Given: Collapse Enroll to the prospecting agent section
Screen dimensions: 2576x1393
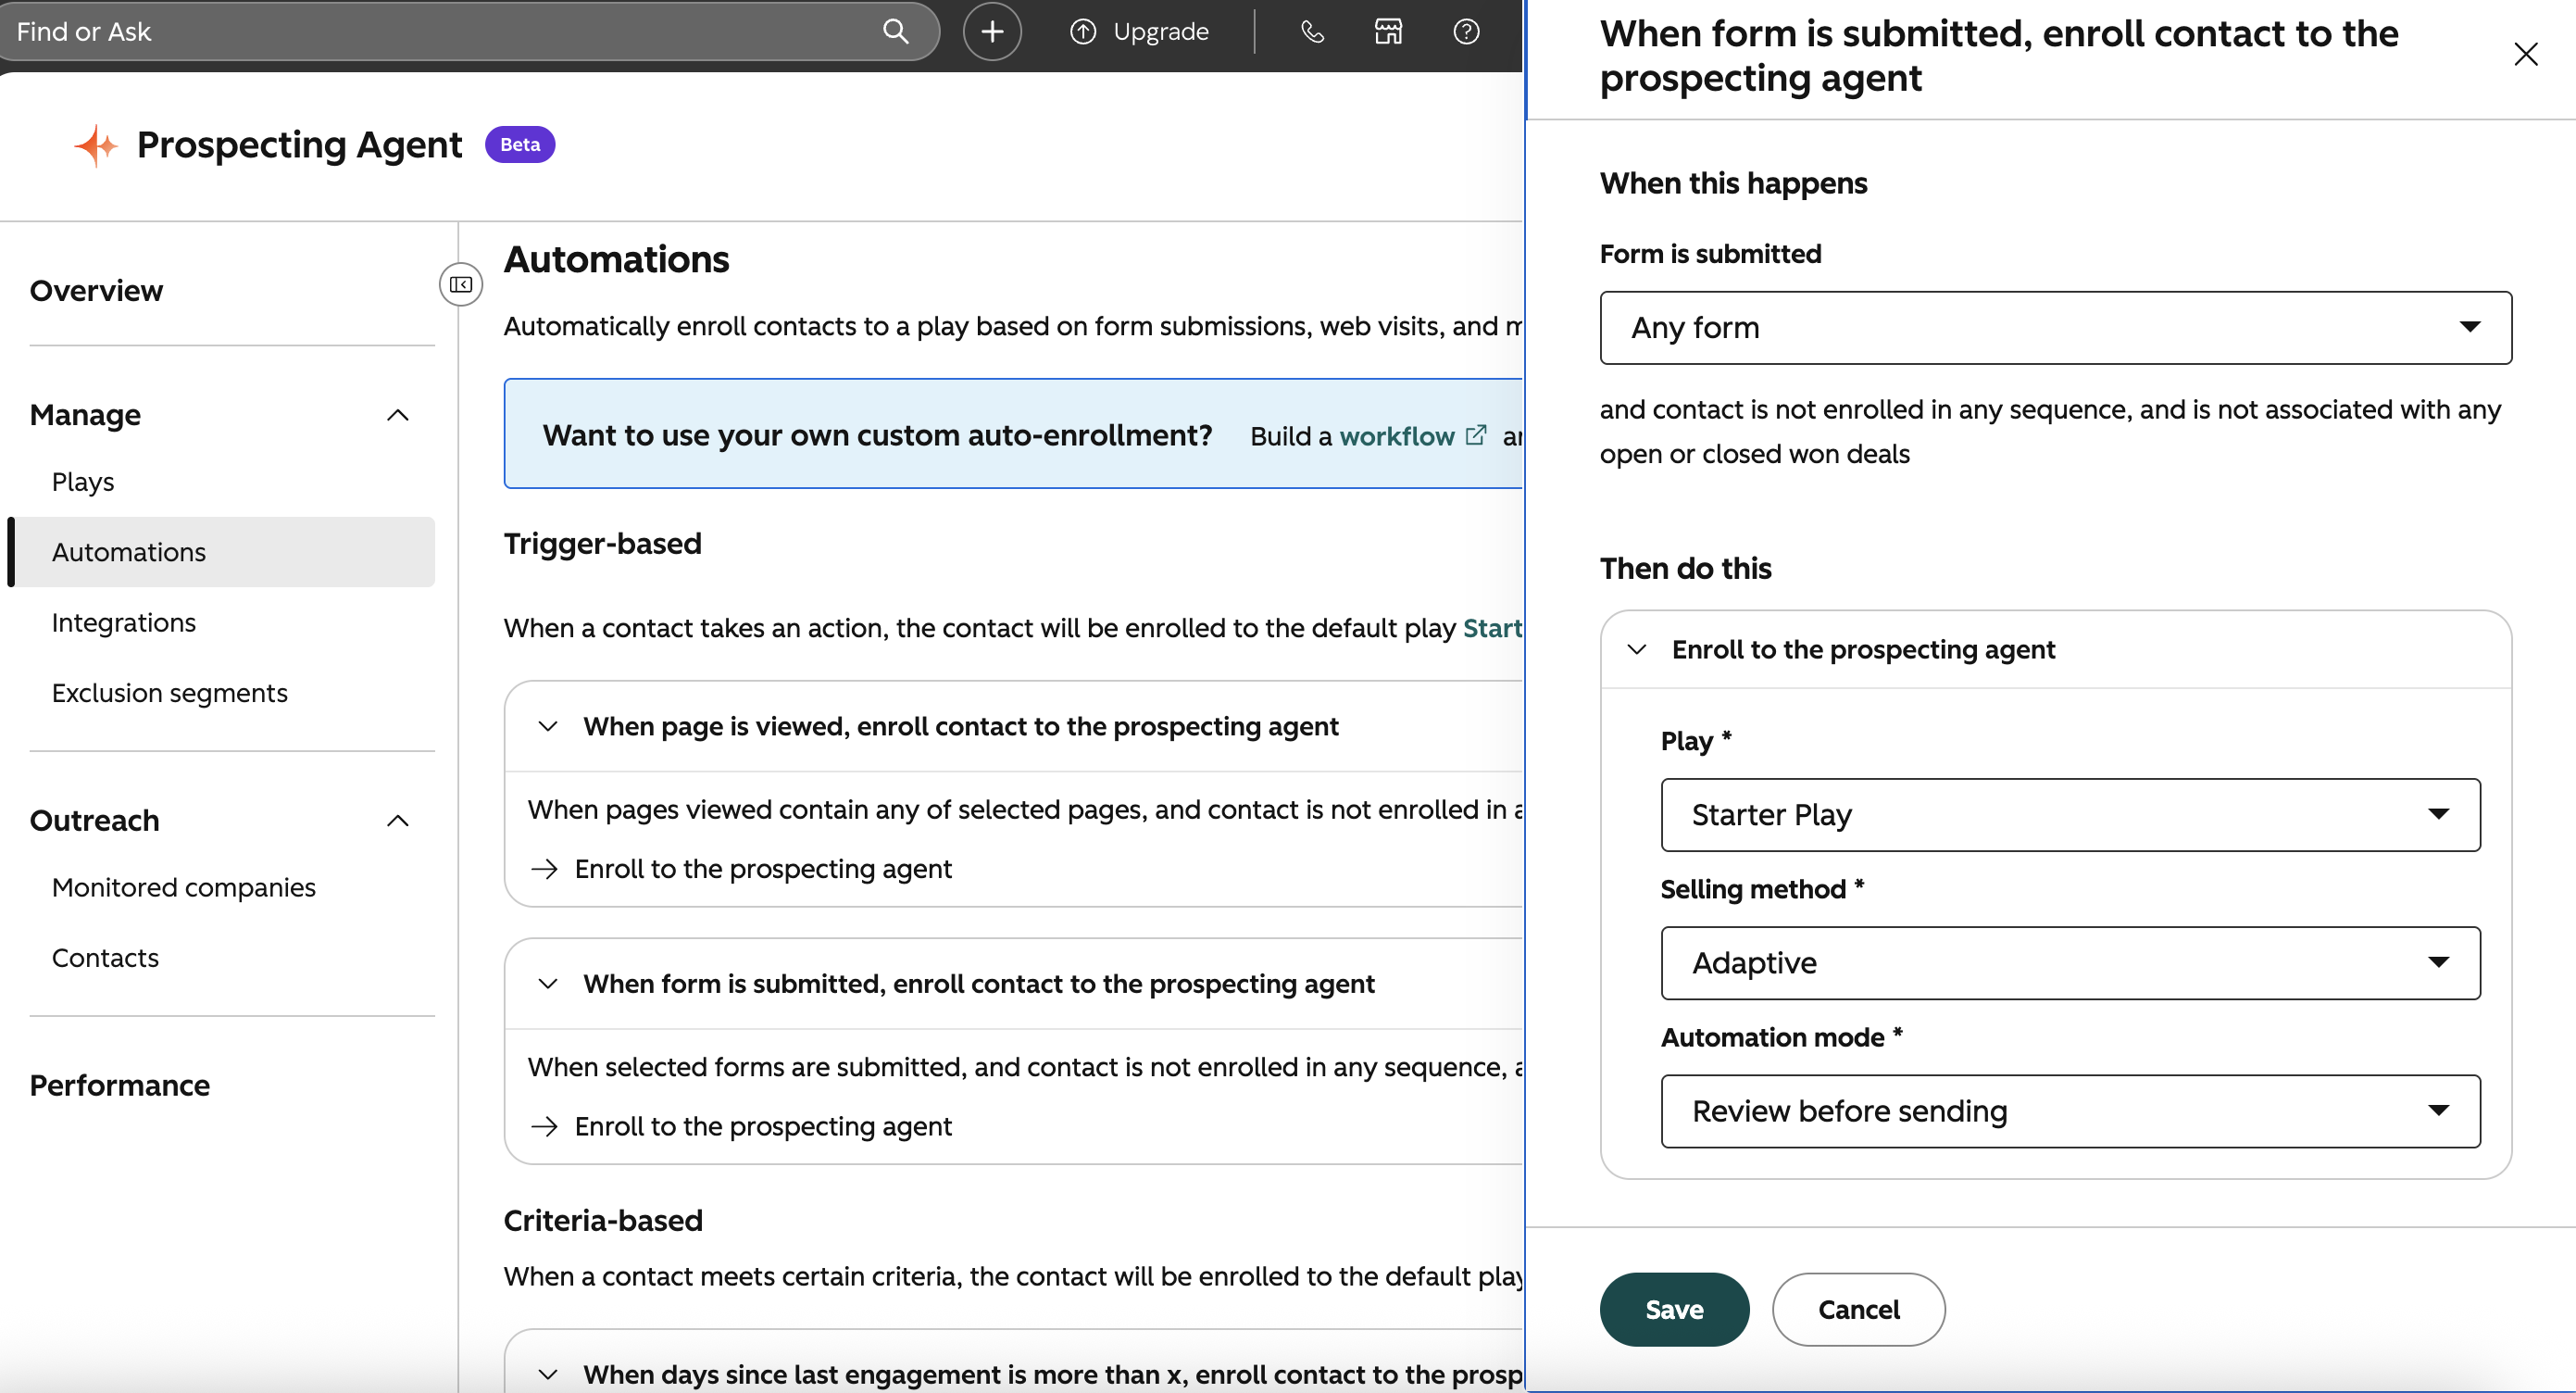Looking at the screenshot, I should pos(1637,650).
